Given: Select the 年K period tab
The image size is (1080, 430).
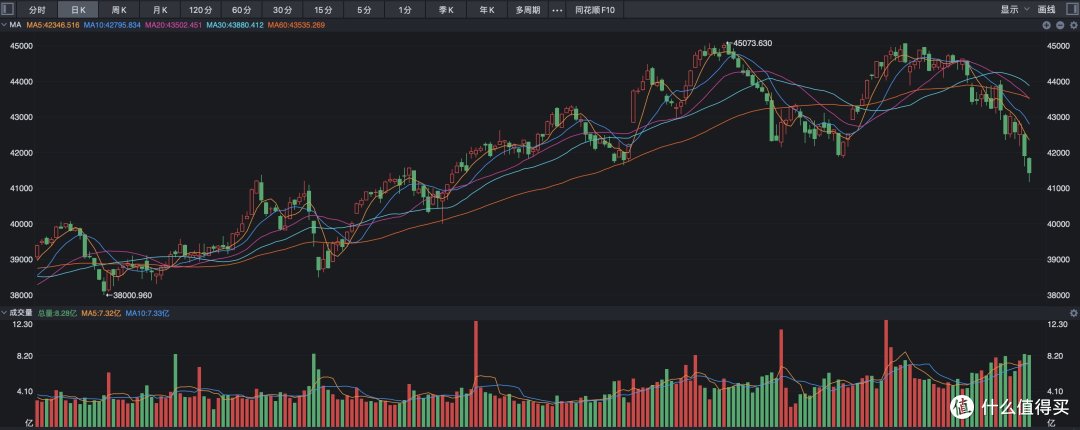Looking at the screenshot, I should (x=487, y=10).
